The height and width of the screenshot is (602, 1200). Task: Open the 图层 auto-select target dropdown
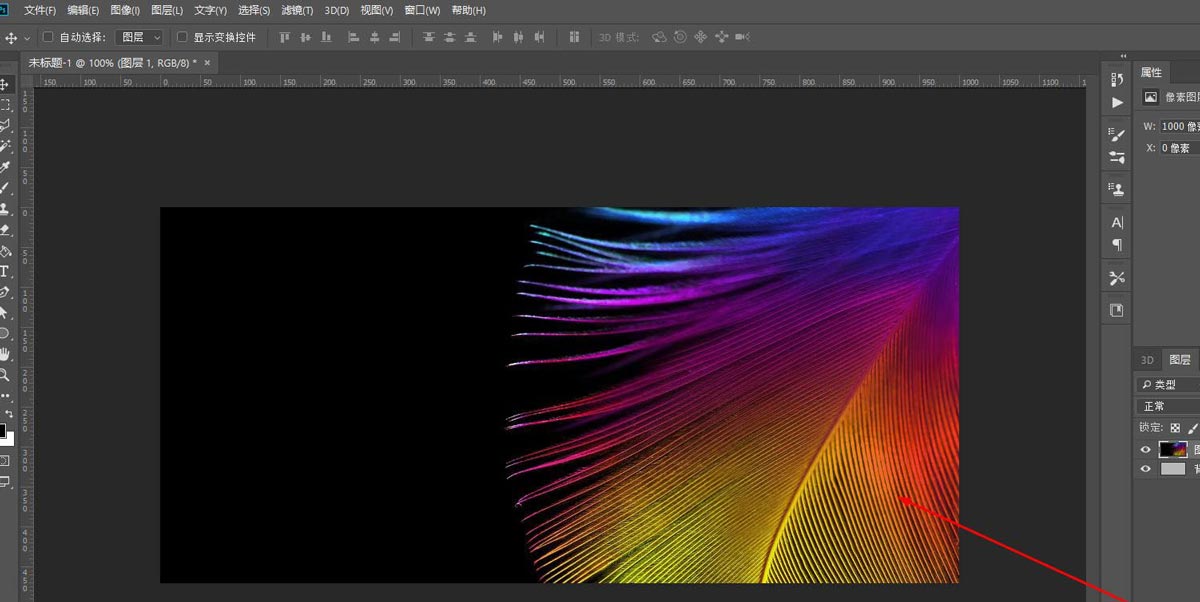click(x=139, y=37)
